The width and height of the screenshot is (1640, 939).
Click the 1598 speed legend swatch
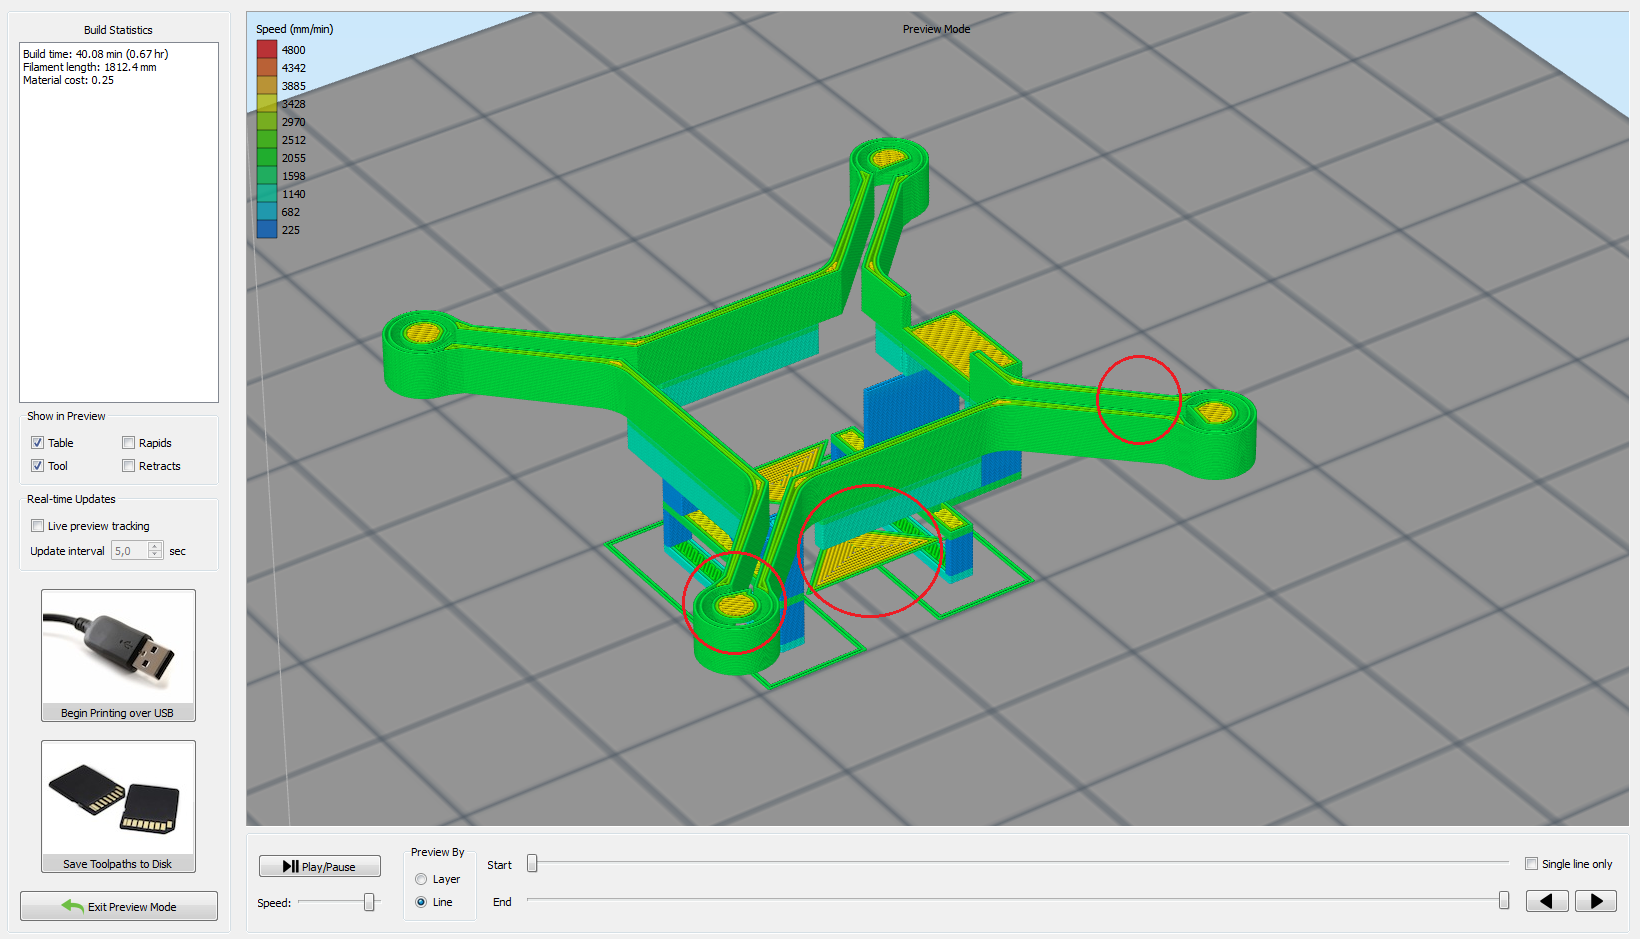point(267,175)
